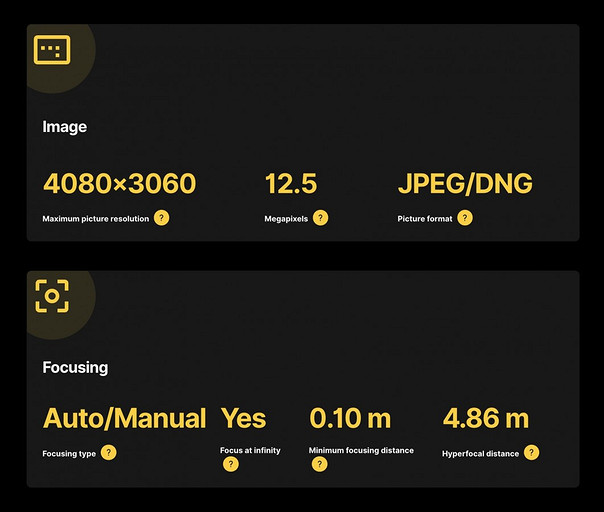Click the Image section heading
This screenshot has width=604, height=512.
coord(64,127)
